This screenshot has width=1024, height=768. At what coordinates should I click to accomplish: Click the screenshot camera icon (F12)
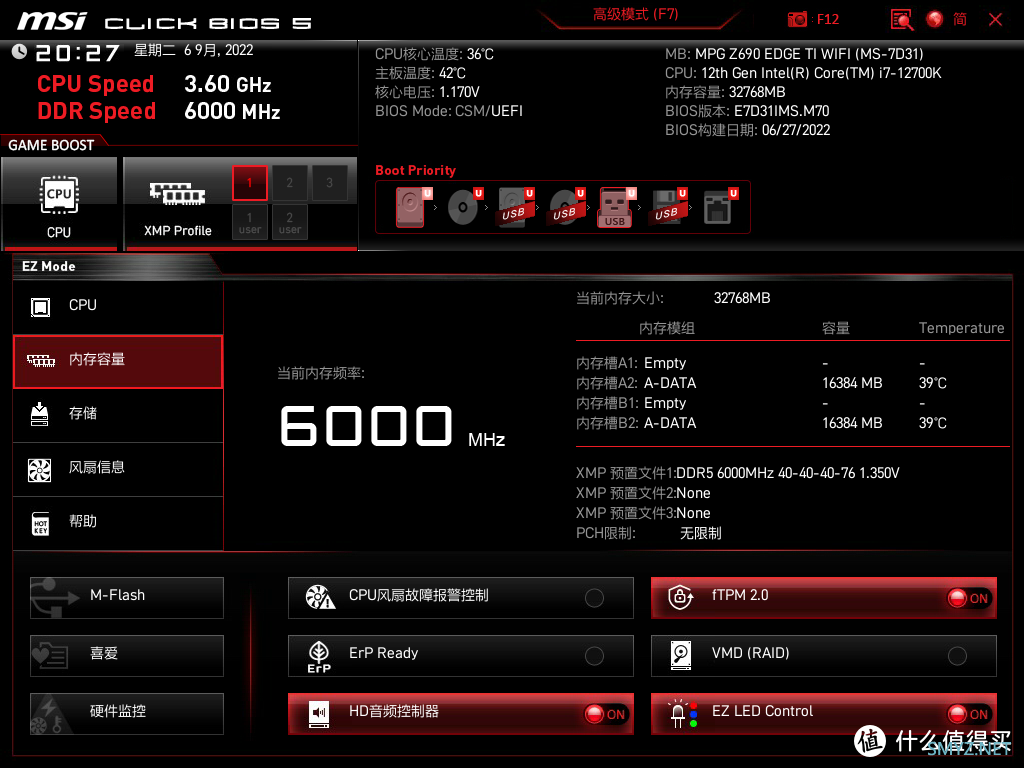point(797,20)
